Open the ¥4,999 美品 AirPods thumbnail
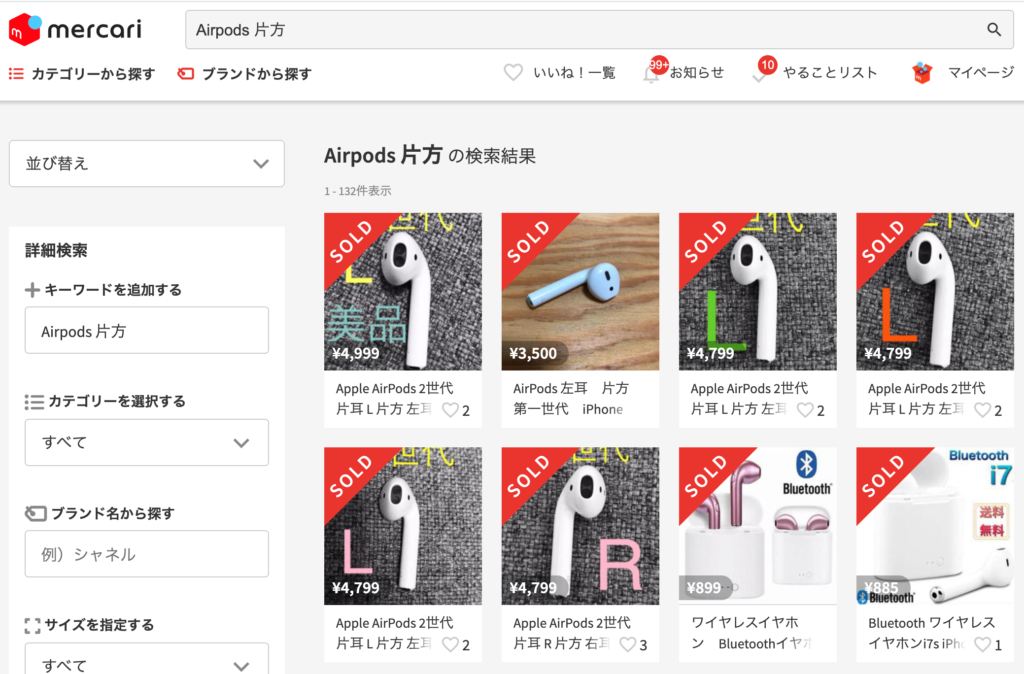Viewport: 1024px width, 674px height. [x=403, y=292]
